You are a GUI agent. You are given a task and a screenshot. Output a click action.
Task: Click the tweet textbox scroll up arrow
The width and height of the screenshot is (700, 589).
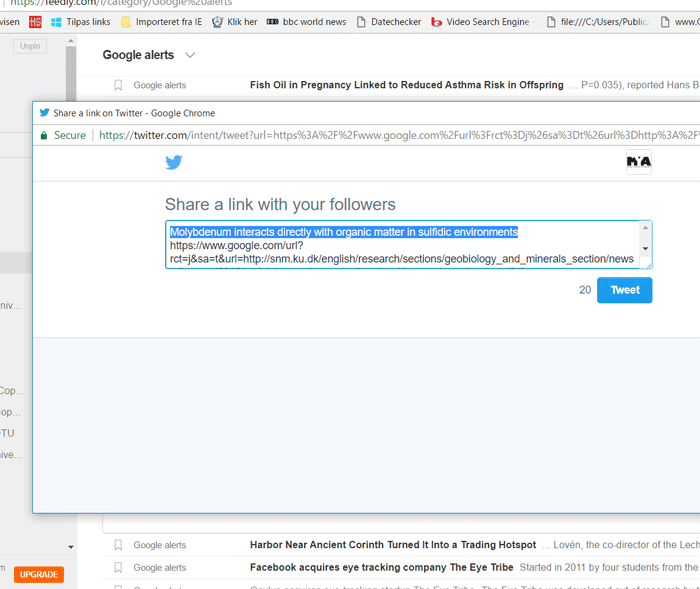pyautogui.click(x=645, y=228)
